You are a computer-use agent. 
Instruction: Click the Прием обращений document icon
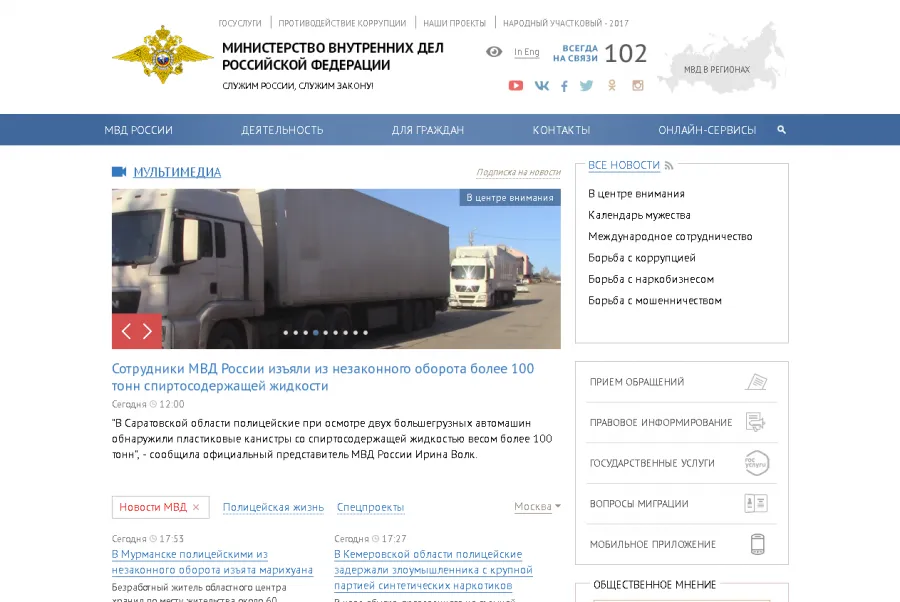tap(757, 382)
